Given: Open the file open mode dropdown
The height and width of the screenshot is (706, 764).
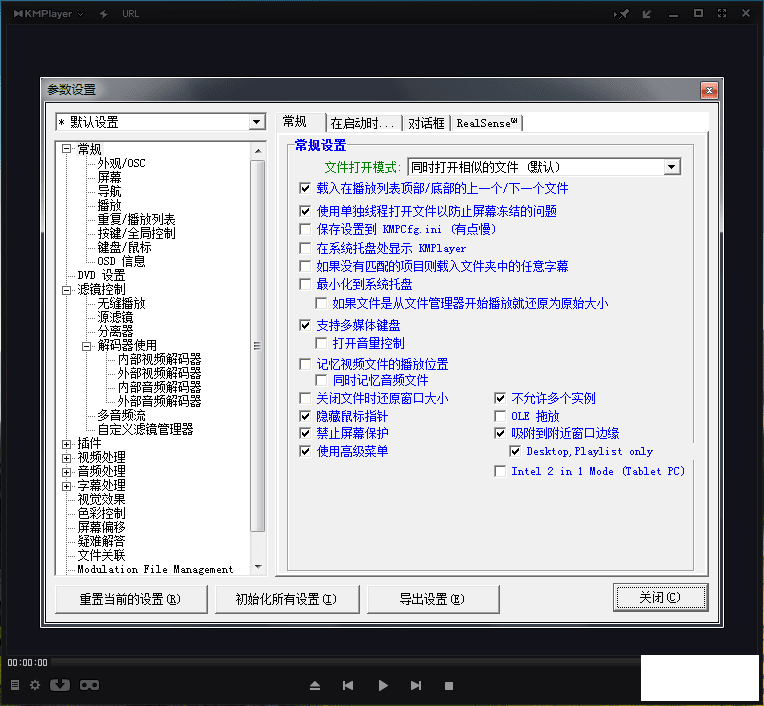Looking at the screenshot, I should click(671, 167).
